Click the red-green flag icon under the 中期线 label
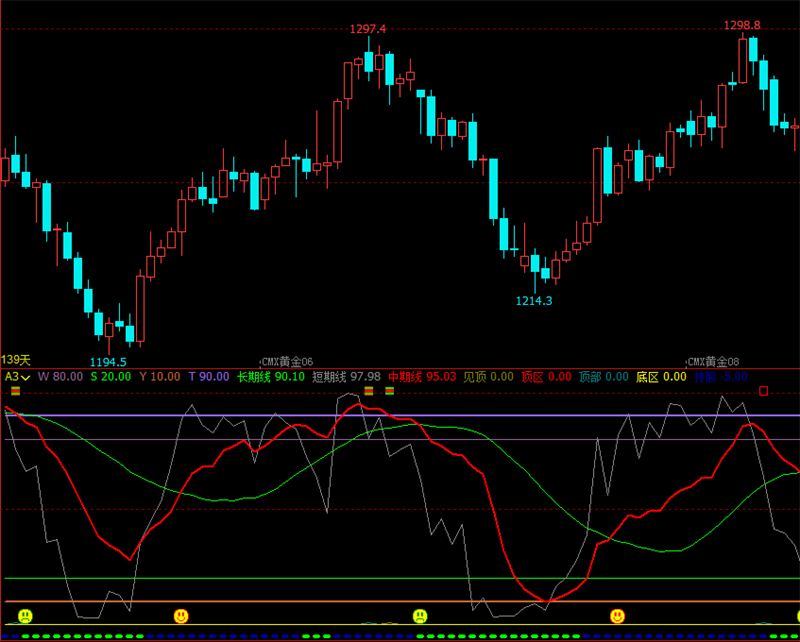Image resolution: width=800 pixels, height=642 pixels. tap(390, 391)
